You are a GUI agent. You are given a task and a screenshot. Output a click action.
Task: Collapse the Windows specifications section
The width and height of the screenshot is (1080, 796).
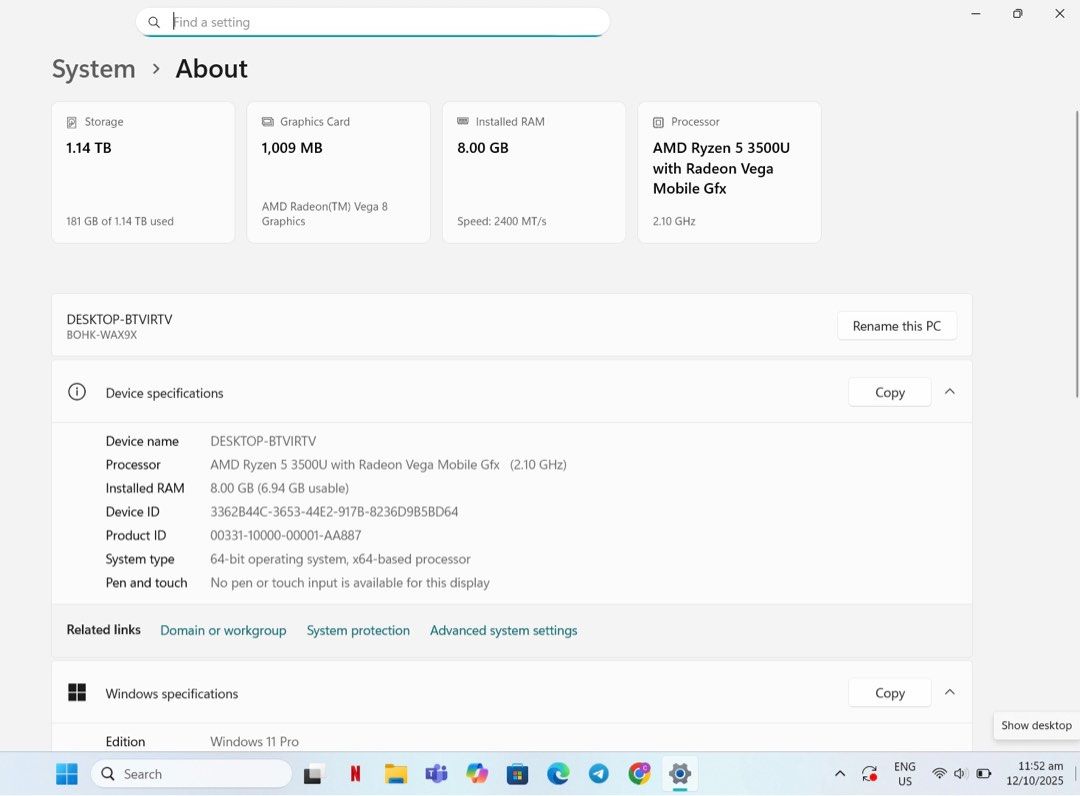coord(949,692)
